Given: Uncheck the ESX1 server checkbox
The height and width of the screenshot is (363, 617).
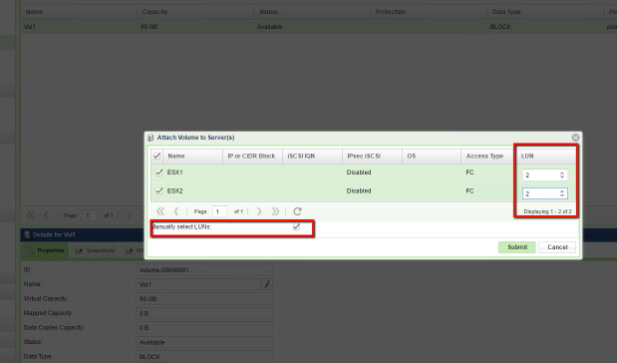Looking at the screenshot, I should (x=159, y=172).
